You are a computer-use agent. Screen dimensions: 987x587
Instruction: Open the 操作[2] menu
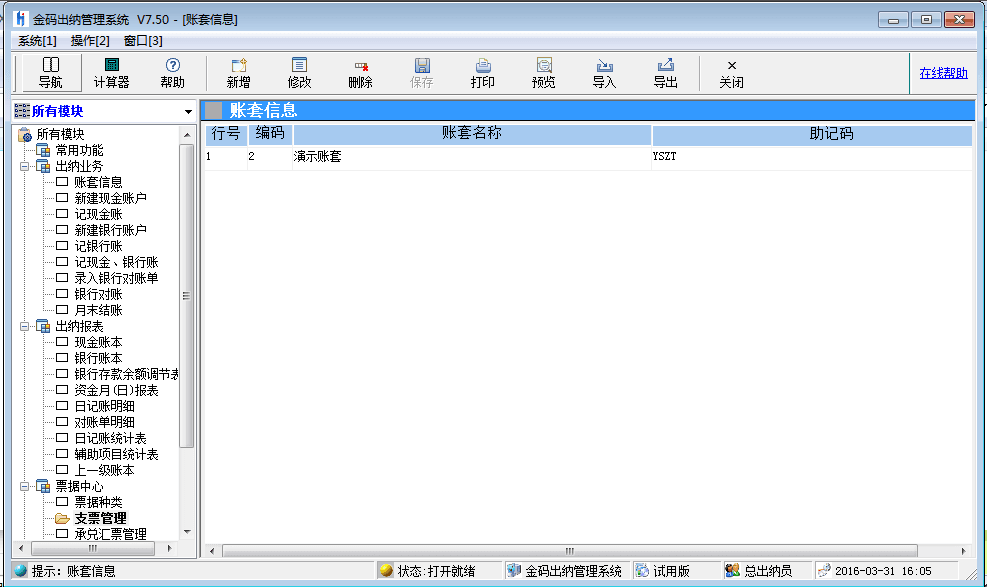coord(90,40)
